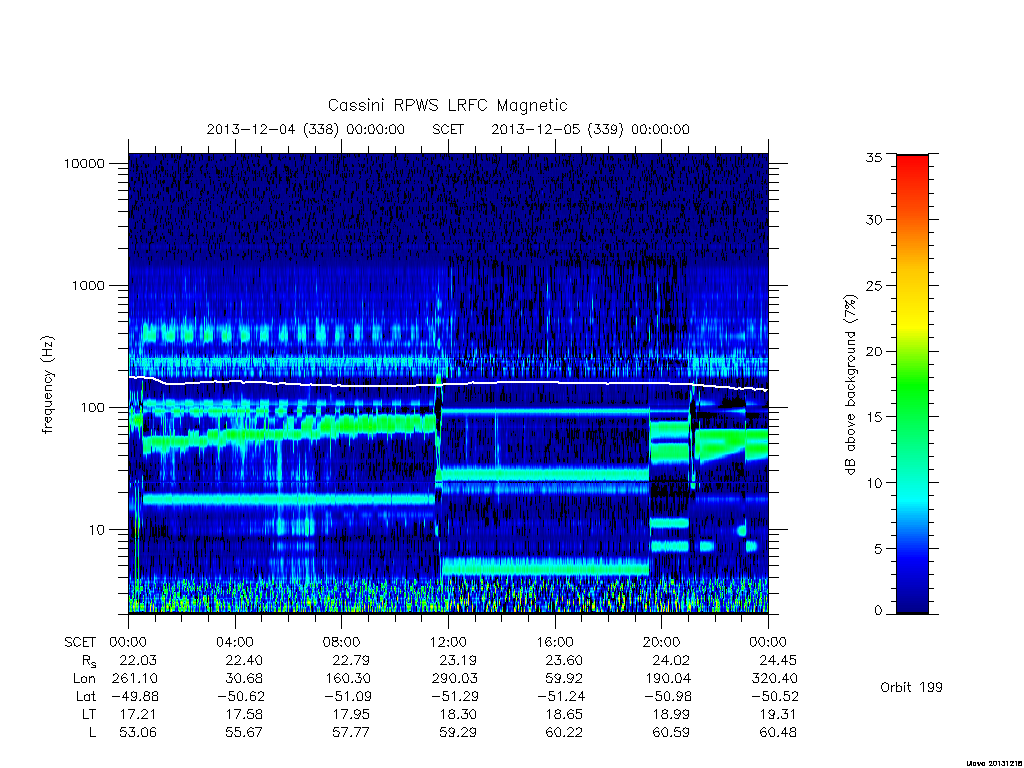The height and width of the screenshot is (768, 1024).
Task: Click the L value 59.29
Action: pyautogui.click(x=458, y=733)
